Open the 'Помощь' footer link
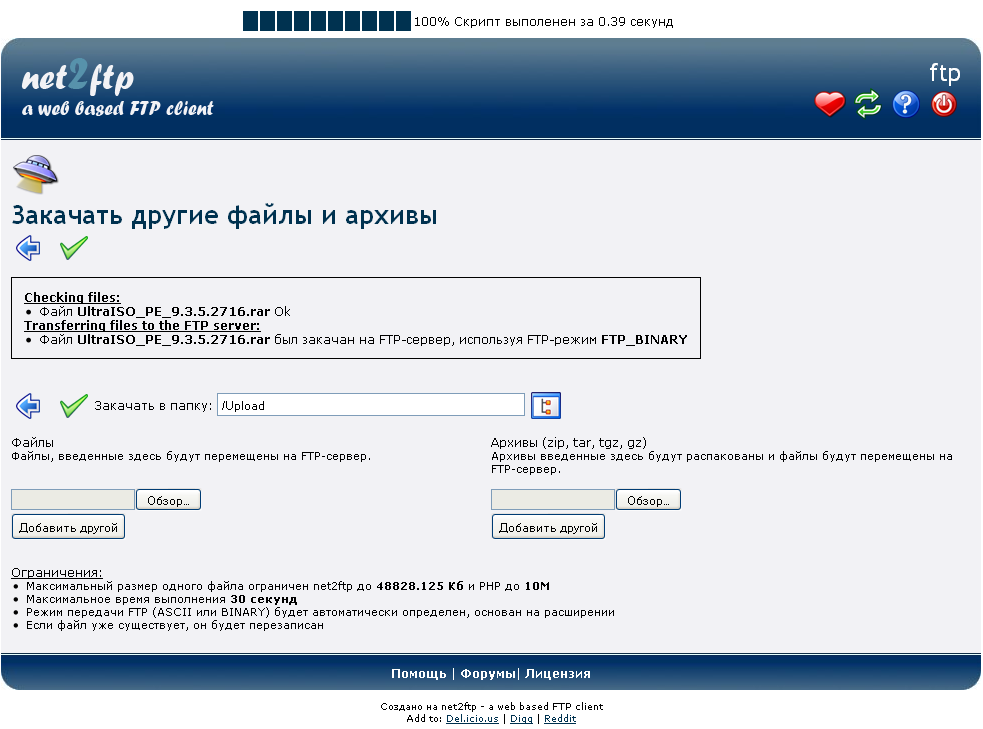This screenshot has height=729, width=983. point(418,674)
